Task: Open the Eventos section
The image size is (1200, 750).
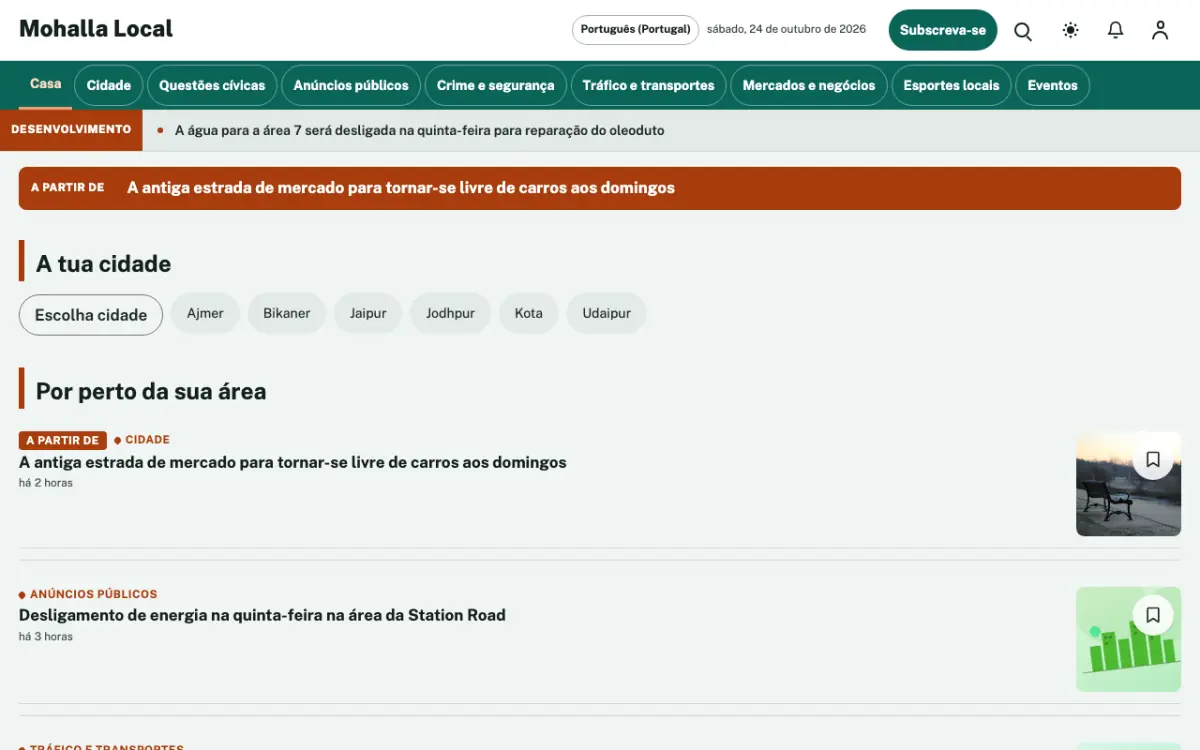Action: pos(1053,86)
